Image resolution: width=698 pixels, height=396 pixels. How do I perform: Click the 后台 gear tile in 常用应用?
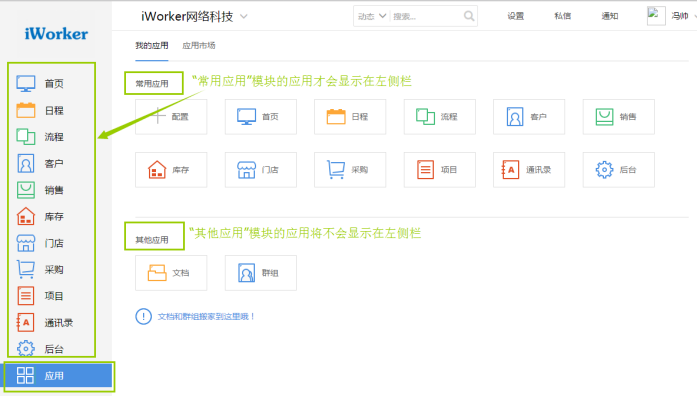click(618, 170)
